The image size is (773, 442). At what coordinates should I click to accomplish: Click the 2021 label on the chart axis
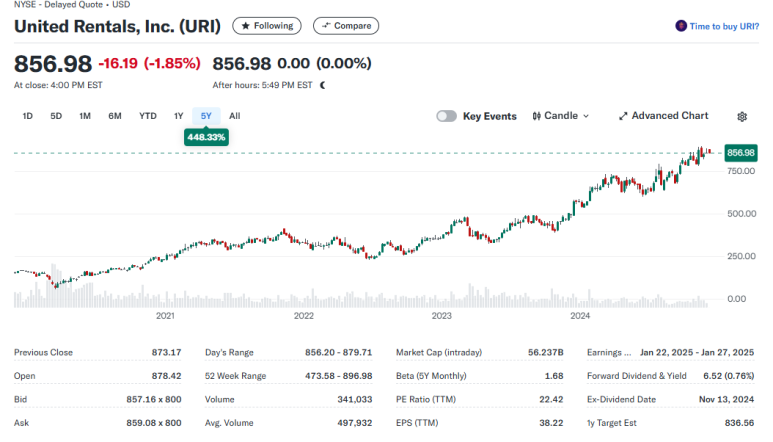pos(165,316)
